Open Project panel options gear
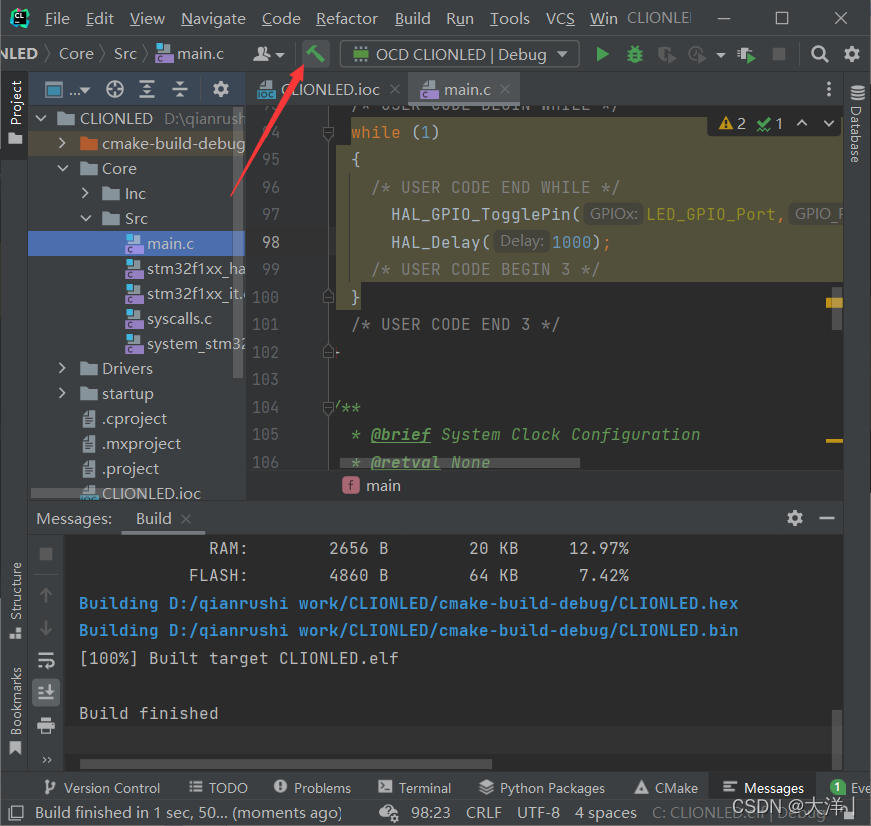Image resolution: width=871 pixels, height=826 pixels. click(x=221, y=89)
